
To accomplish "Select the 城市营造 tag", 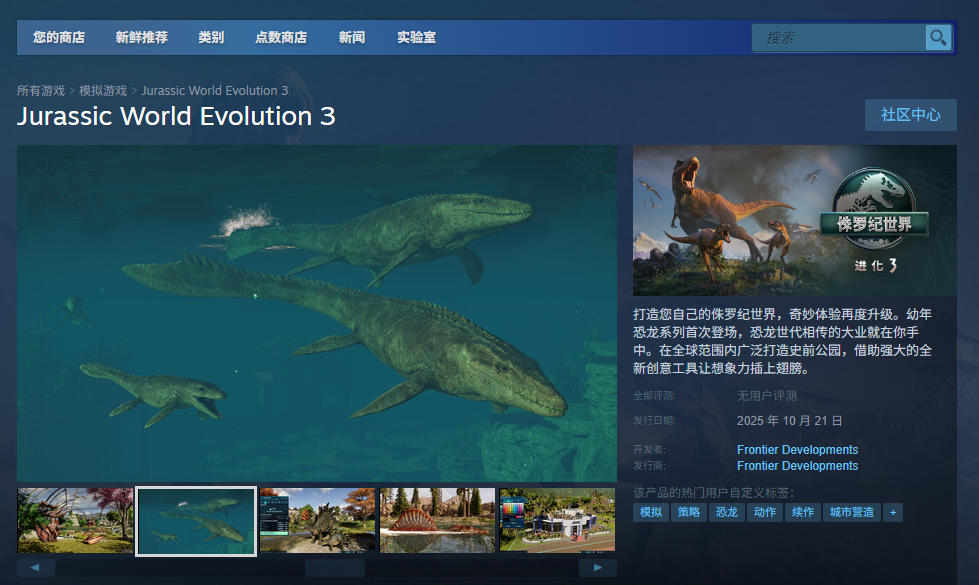I will (851, 512).
